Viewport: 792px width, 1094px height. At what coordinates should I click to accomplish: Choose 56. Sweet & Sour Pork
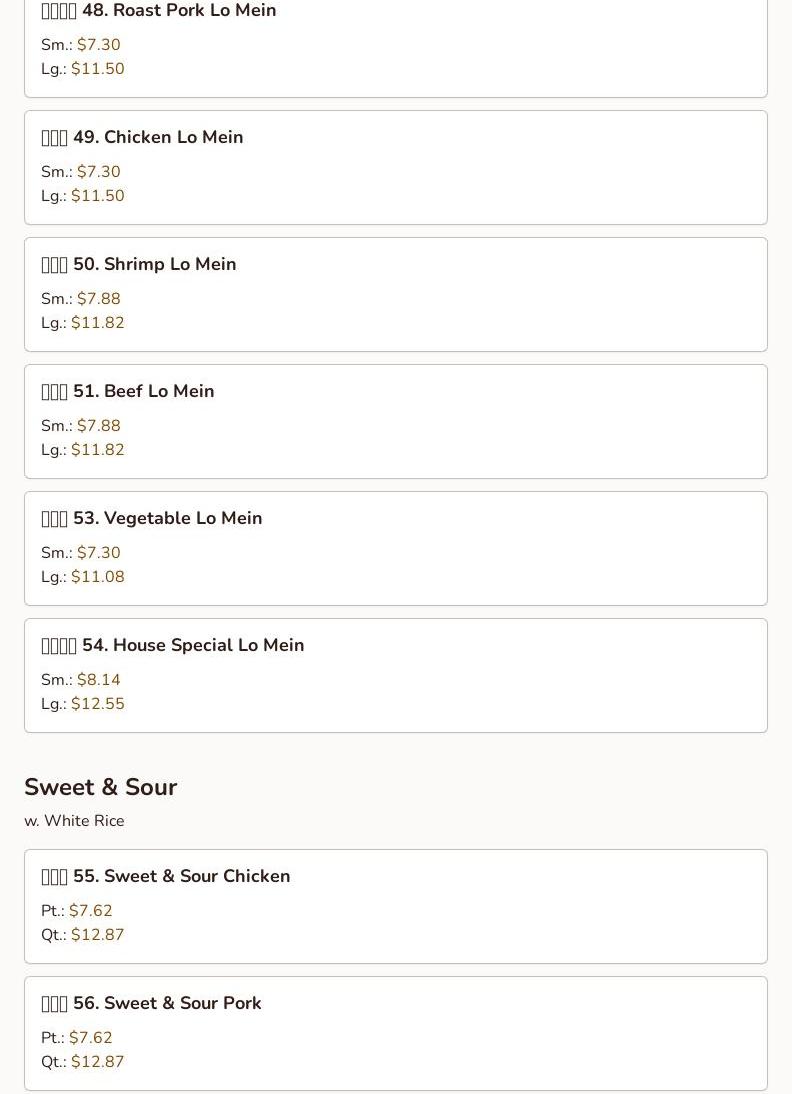pyautogui.click(x=396, y=1033)
